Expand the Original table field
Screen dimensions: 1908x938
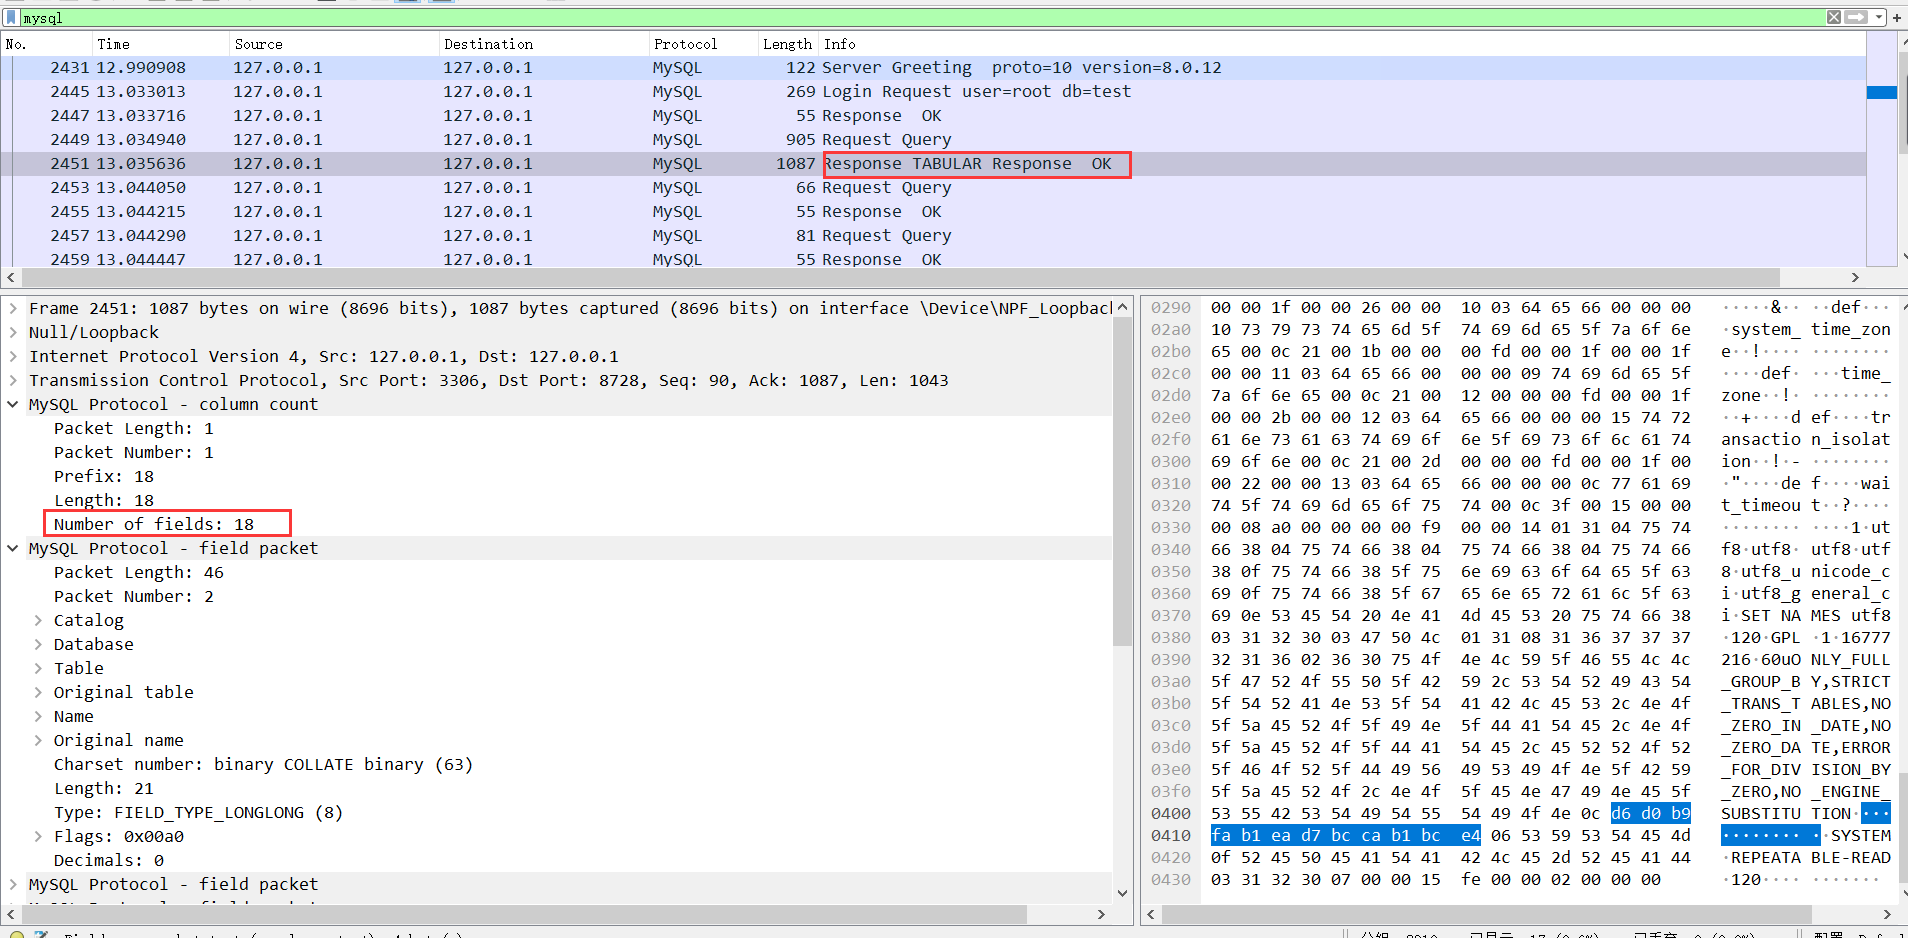[38, 692]
